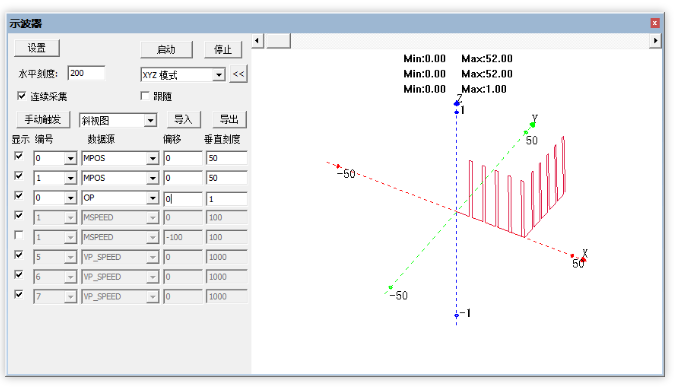Screen dimensions: 674x388
Task: Toggle display checkbox for VP_SPEED number 6 row
Action: coord(18,275)
